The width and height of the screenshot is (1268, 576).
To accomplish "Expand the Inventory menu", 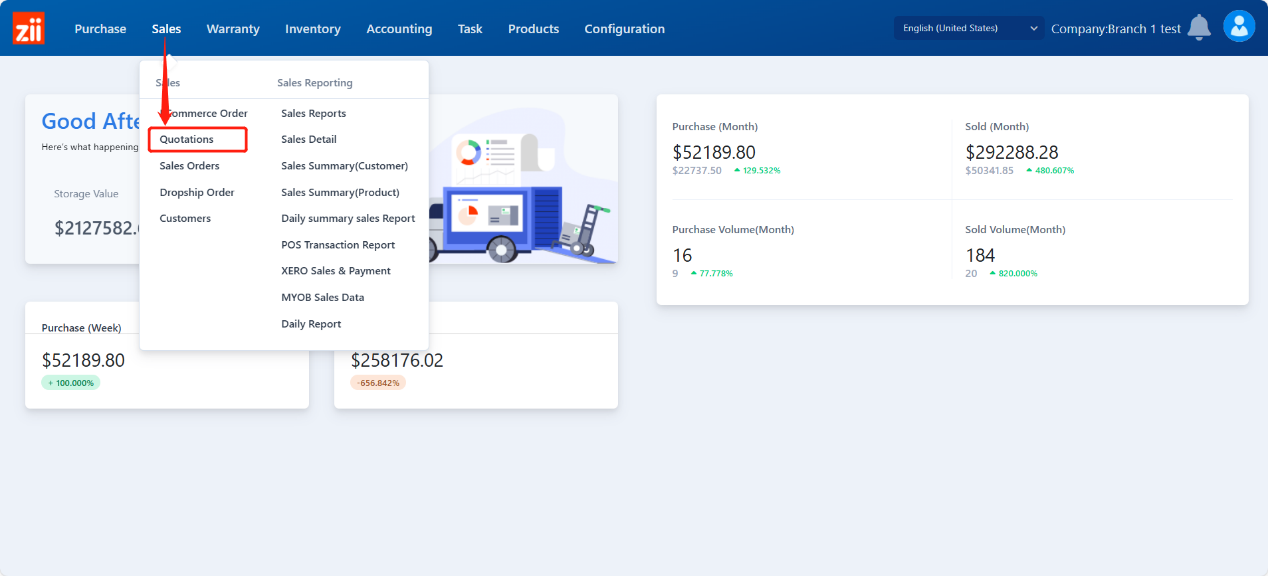I will pos(312,29).
